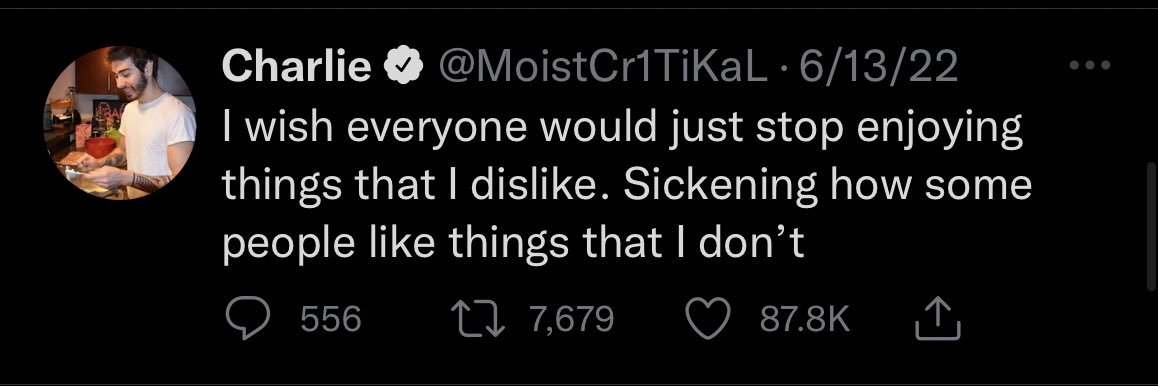
Task: Click the display name Charlie
Action: pos(296,67)
